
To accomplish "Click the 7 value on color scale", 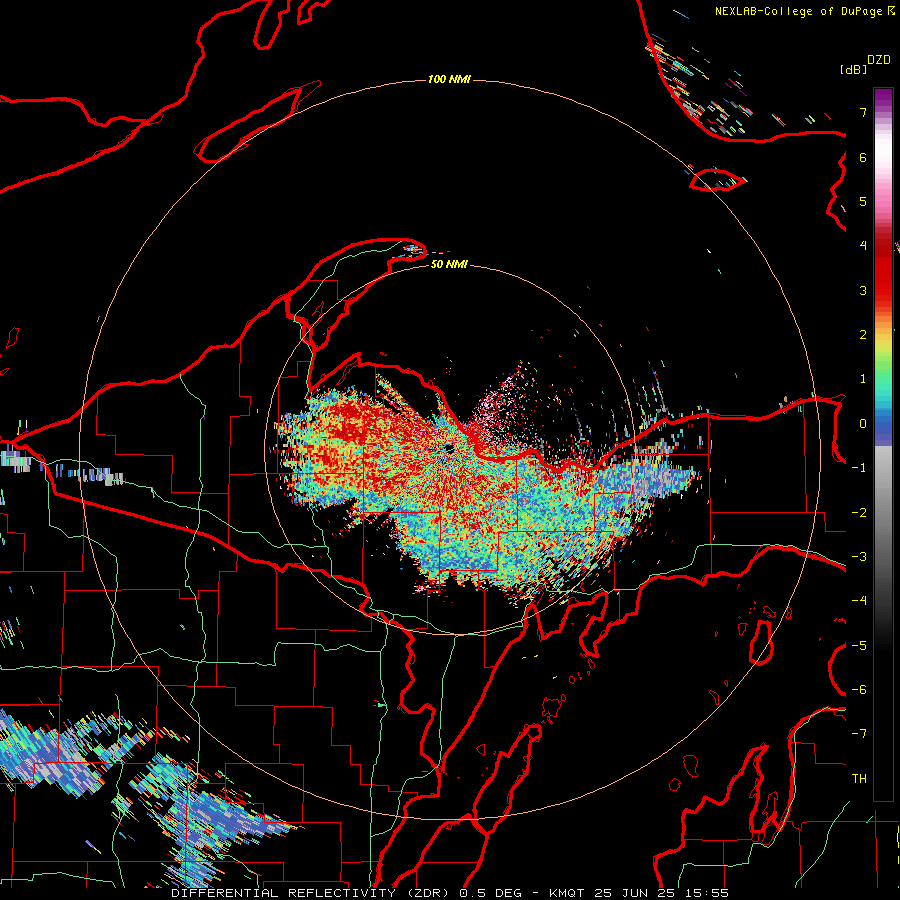I will click(863, 112).
